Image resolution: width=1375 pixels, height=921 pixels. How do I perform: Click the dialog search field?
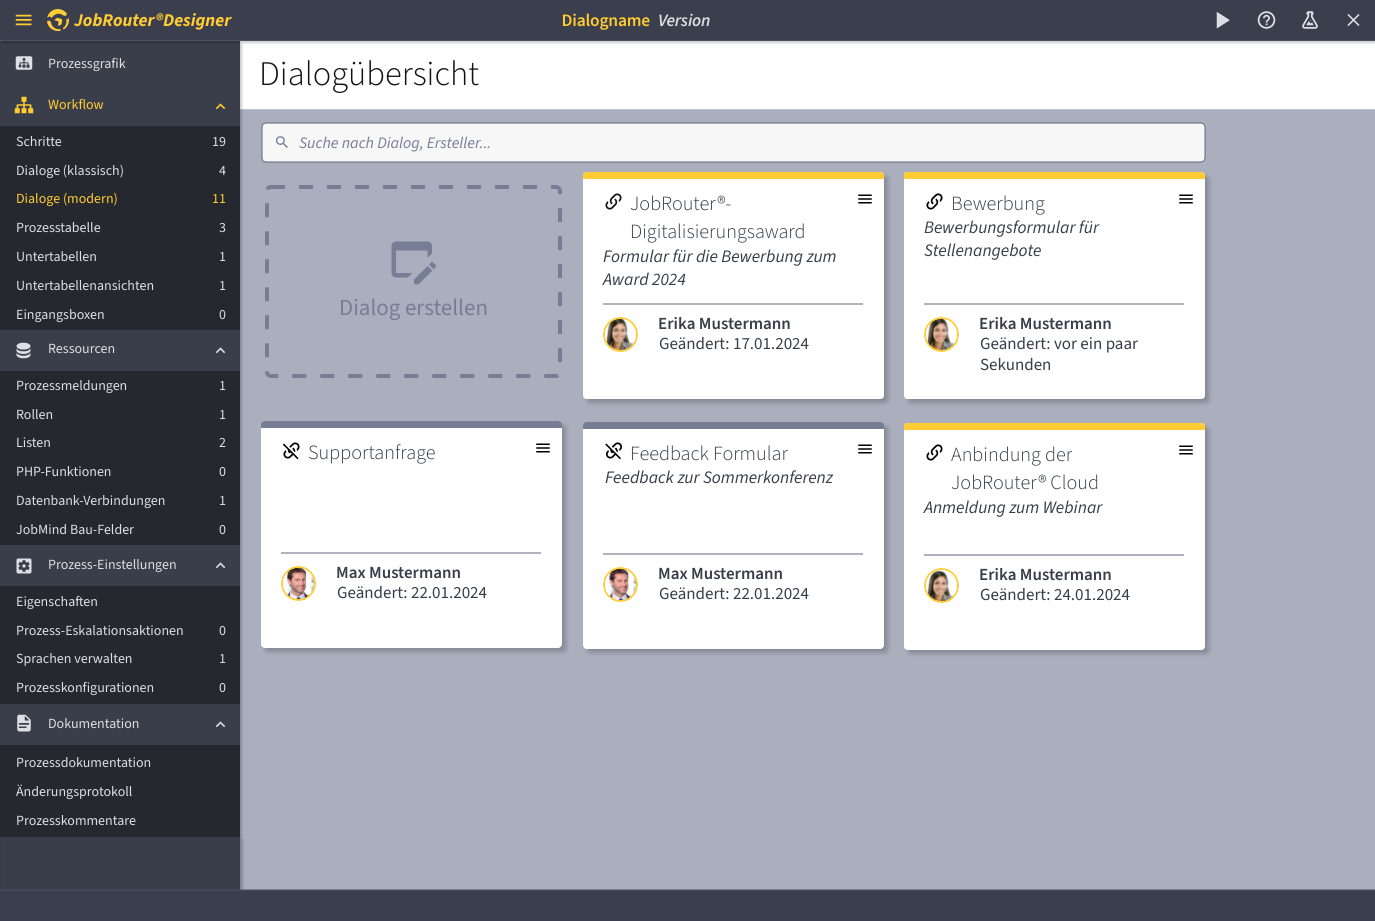coord(733,143)
